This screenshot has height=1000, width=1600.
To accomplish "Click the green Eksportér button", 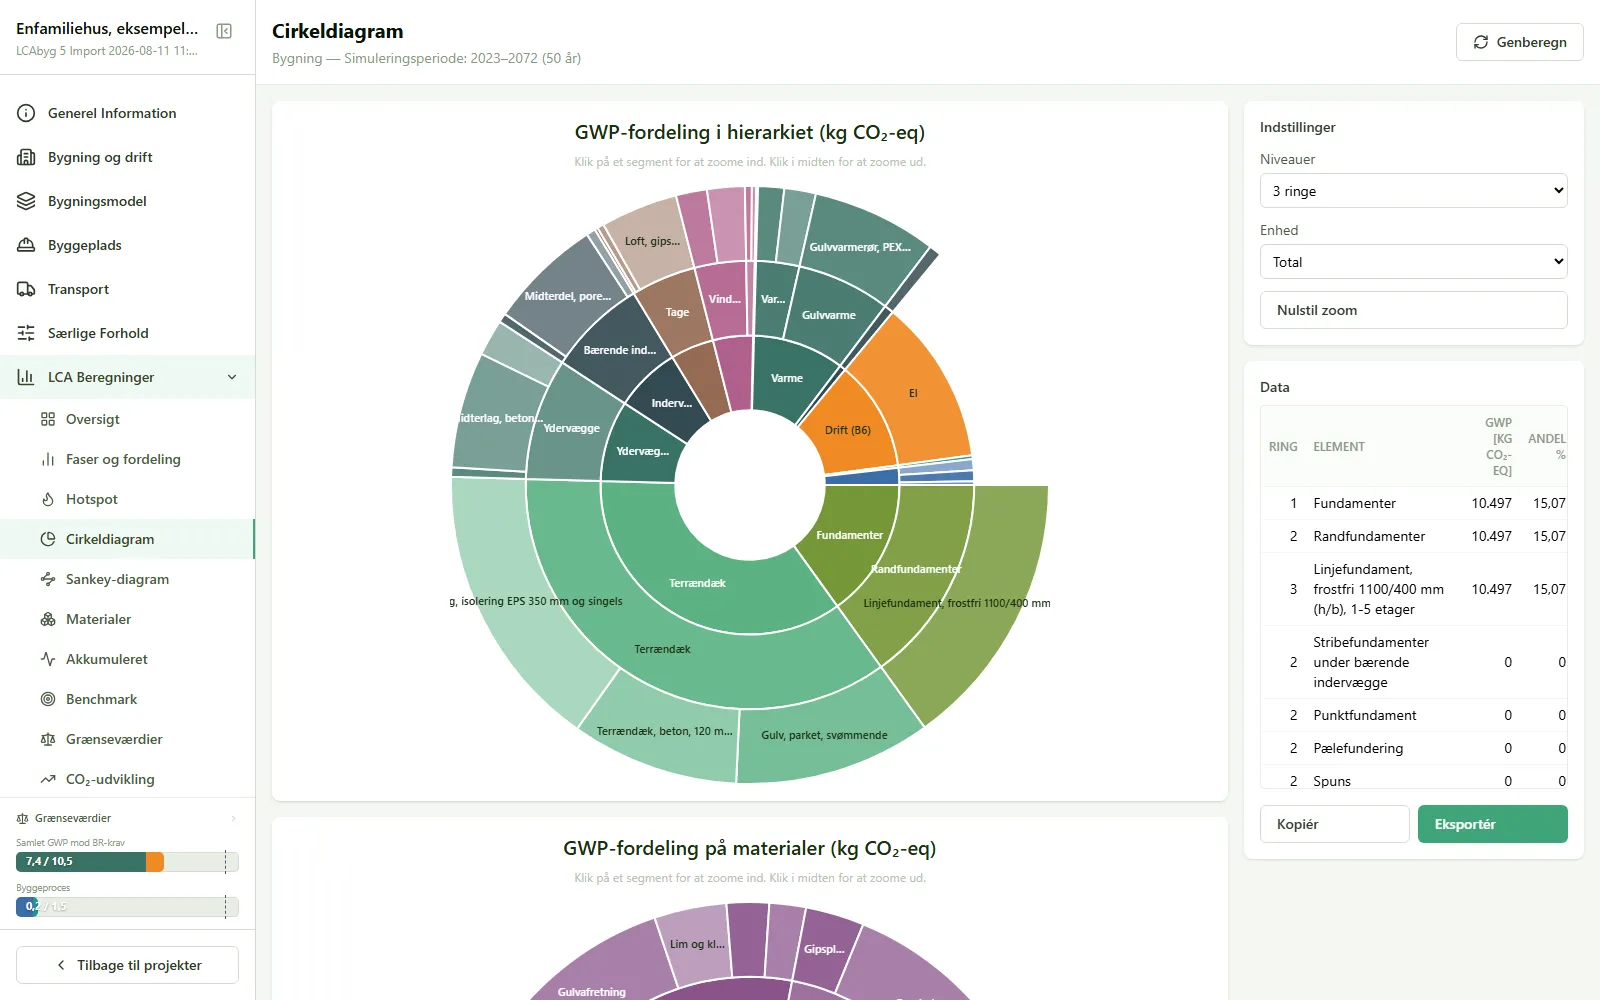I will (x=1492, y=824).
